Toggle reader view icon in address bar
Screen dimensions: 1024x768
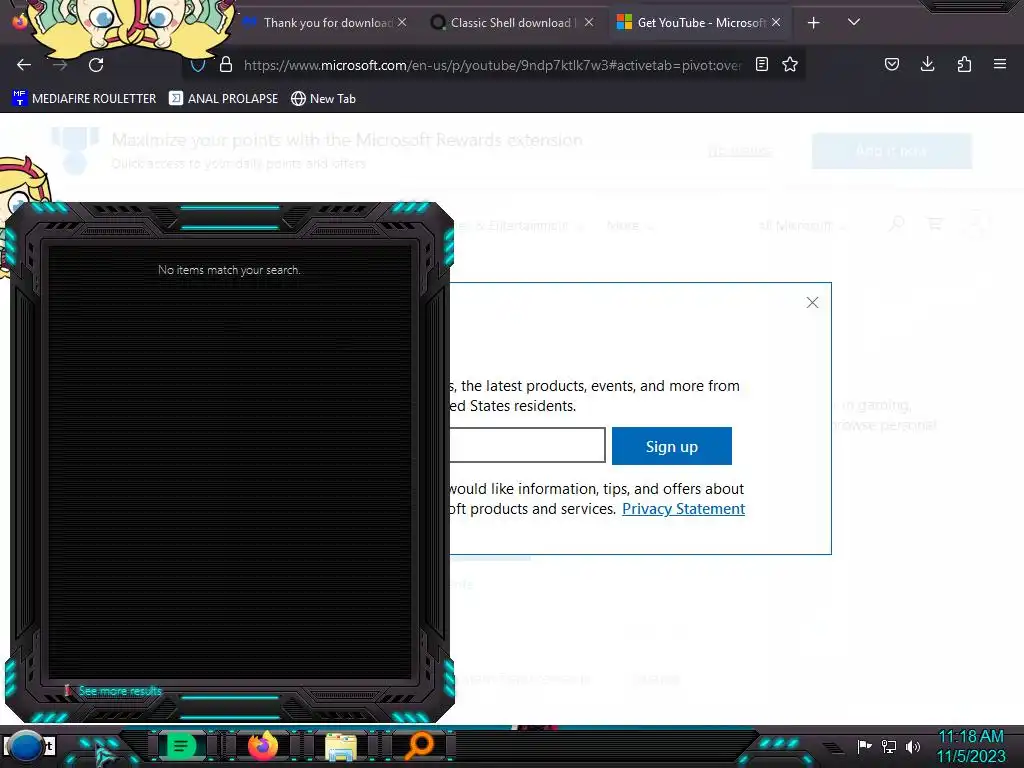tap(761, 64)
